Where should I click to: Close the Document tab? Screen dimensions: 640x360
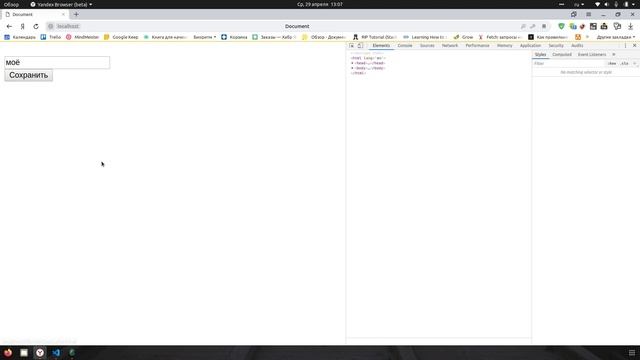coord(63,14)
